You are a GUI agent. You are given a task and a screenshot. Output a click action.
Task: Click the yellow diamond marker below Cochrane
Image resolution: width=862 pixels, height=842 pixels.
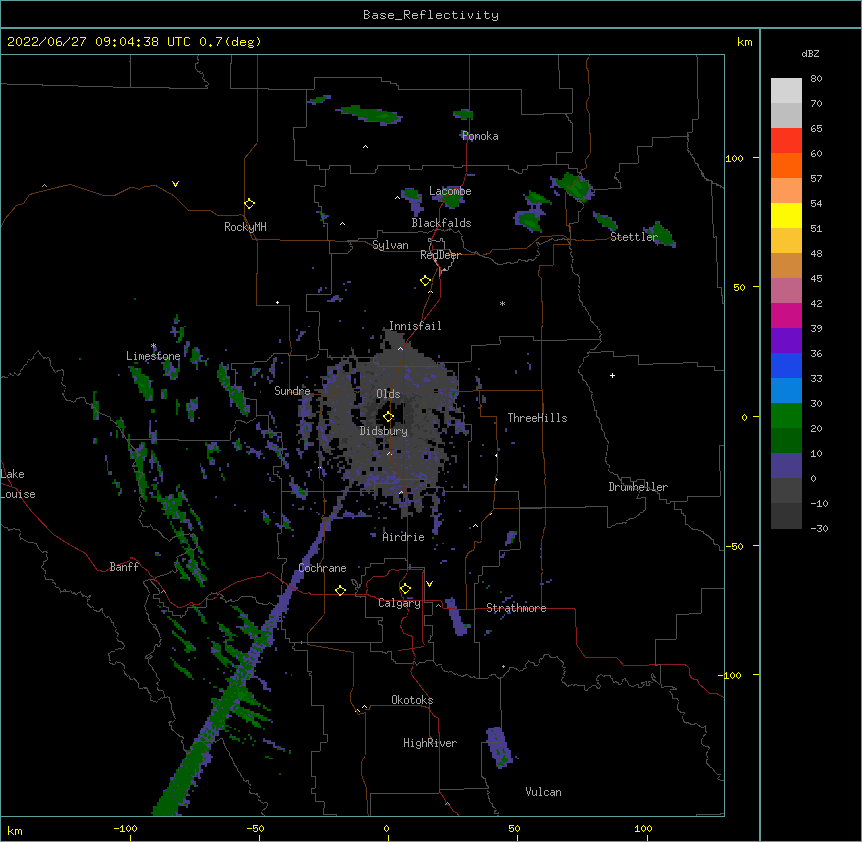pyautogui.click(x=340, y=590)
